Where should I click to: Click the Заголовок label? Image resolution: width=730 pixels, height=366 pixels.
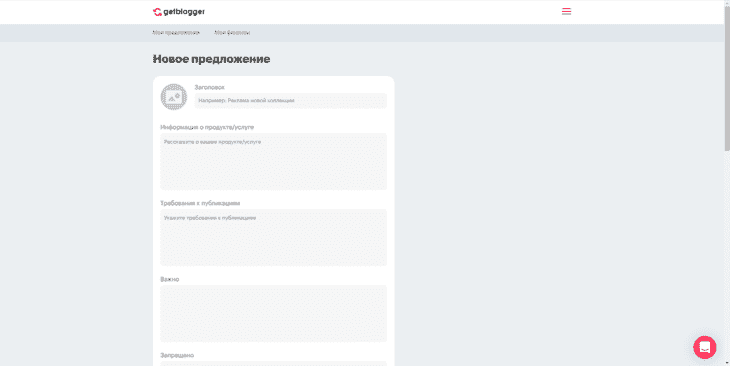click(x=210, y=88)
